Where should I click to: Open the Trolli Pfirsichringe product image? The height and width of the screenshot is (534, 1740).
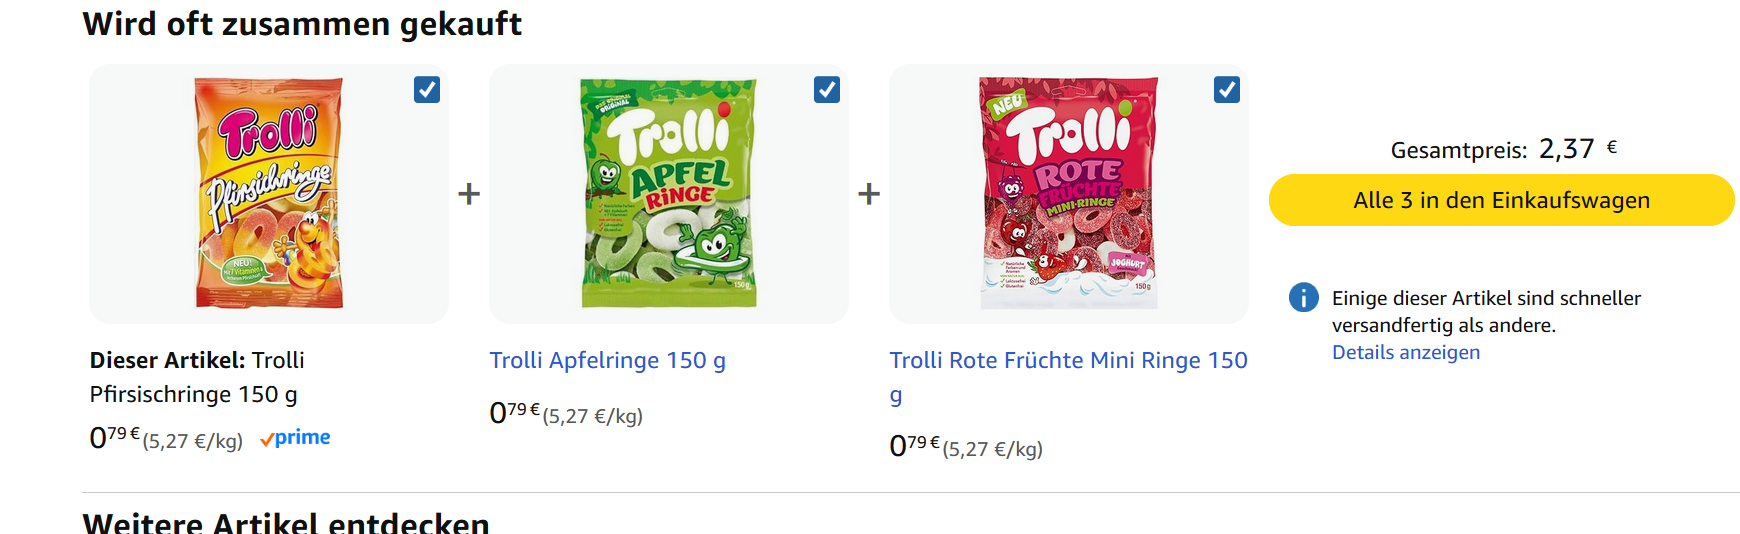269,193
